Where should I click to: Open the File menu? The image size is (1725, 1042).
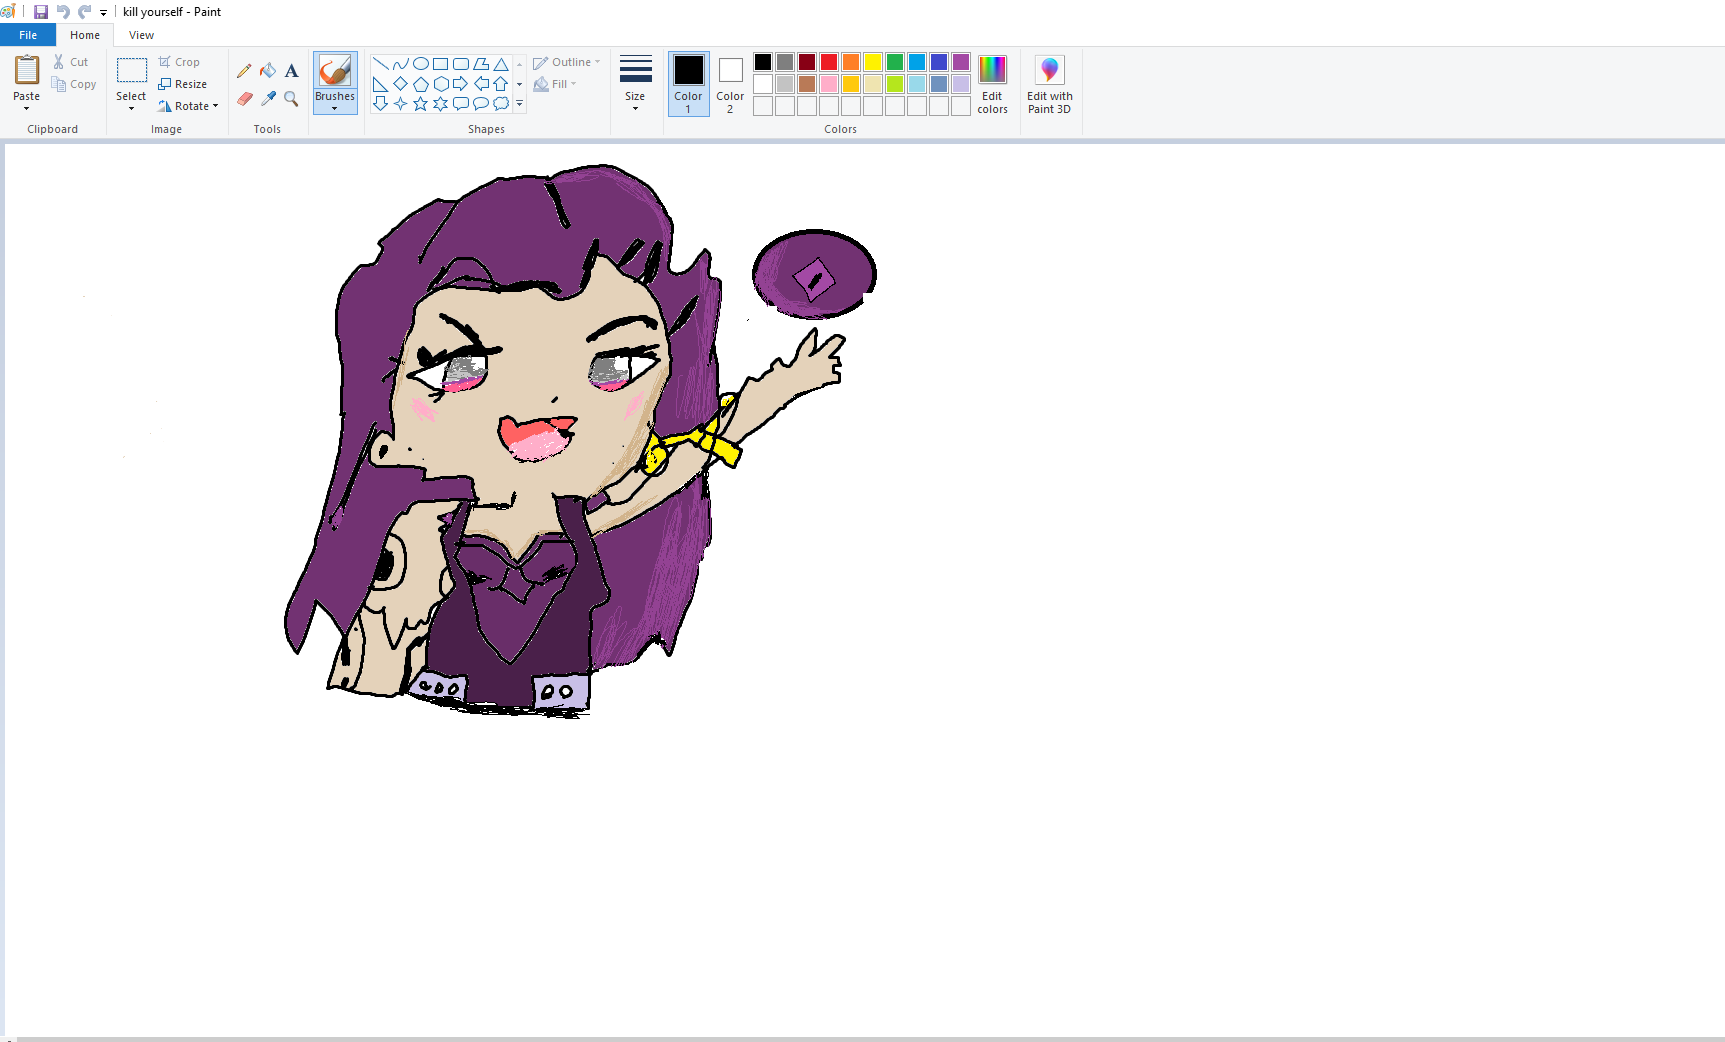(27, 34)
